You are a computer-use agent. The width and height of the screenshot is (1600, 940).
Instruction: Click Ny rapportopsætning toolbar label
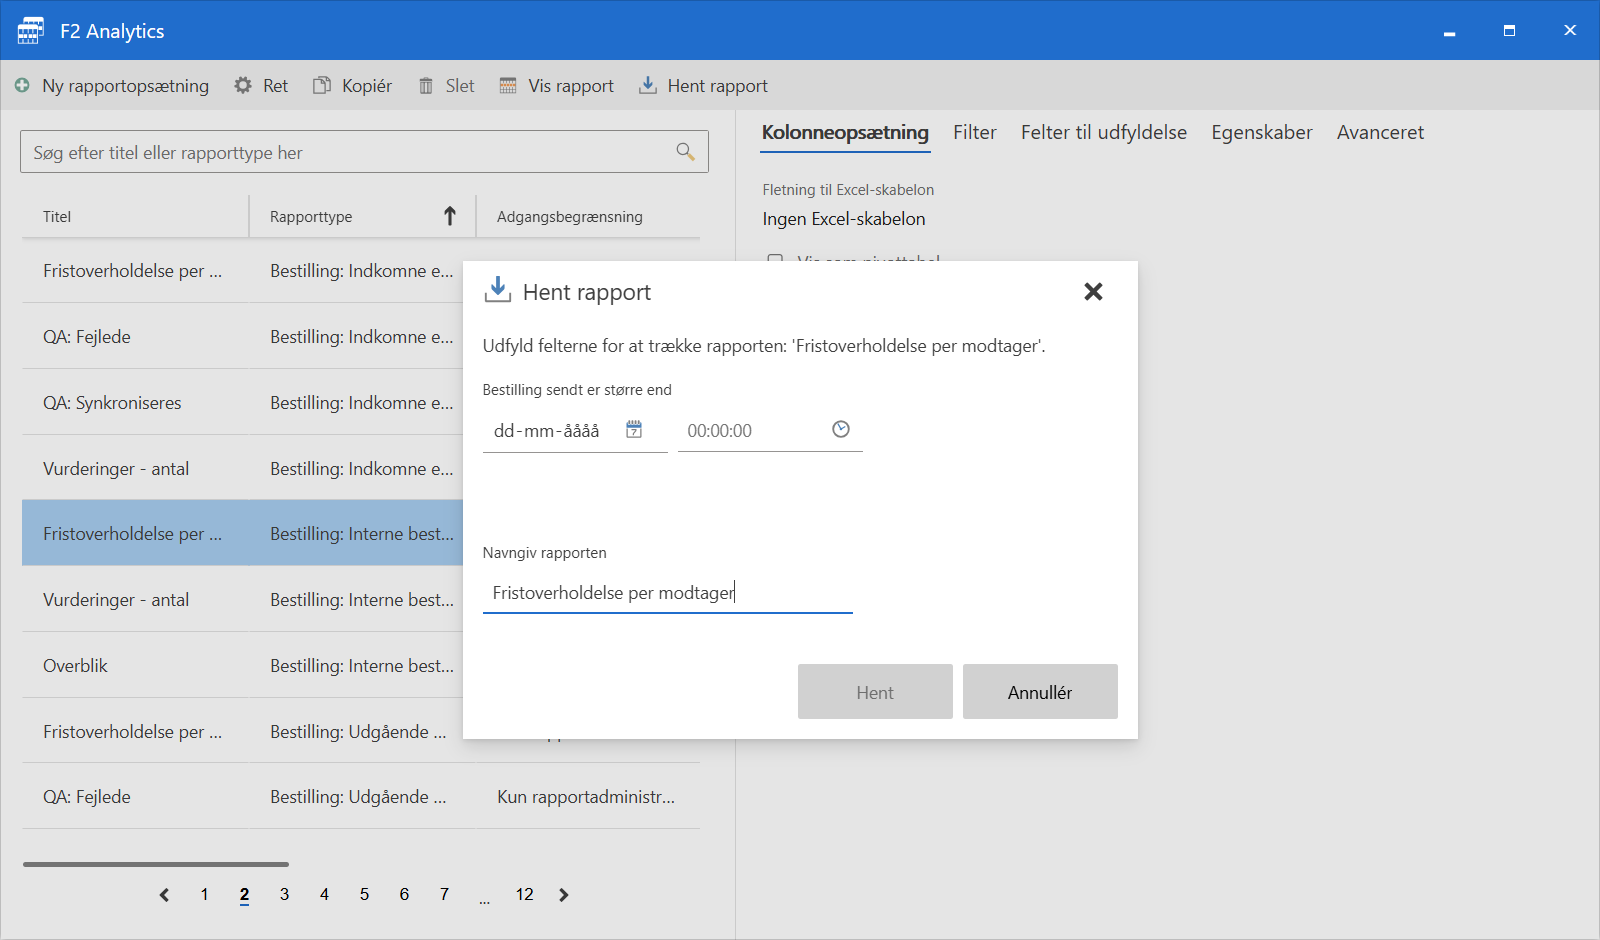point(125,86)
